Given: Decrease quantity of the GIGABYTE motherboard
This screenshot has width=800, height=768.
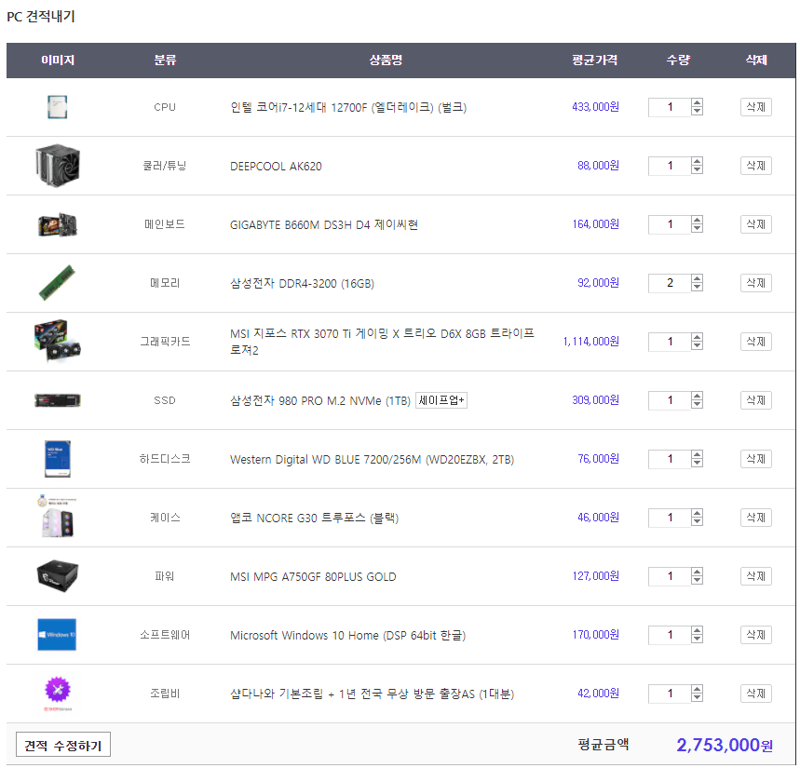Looking at the screenshot, I should [x=696, y=229].
